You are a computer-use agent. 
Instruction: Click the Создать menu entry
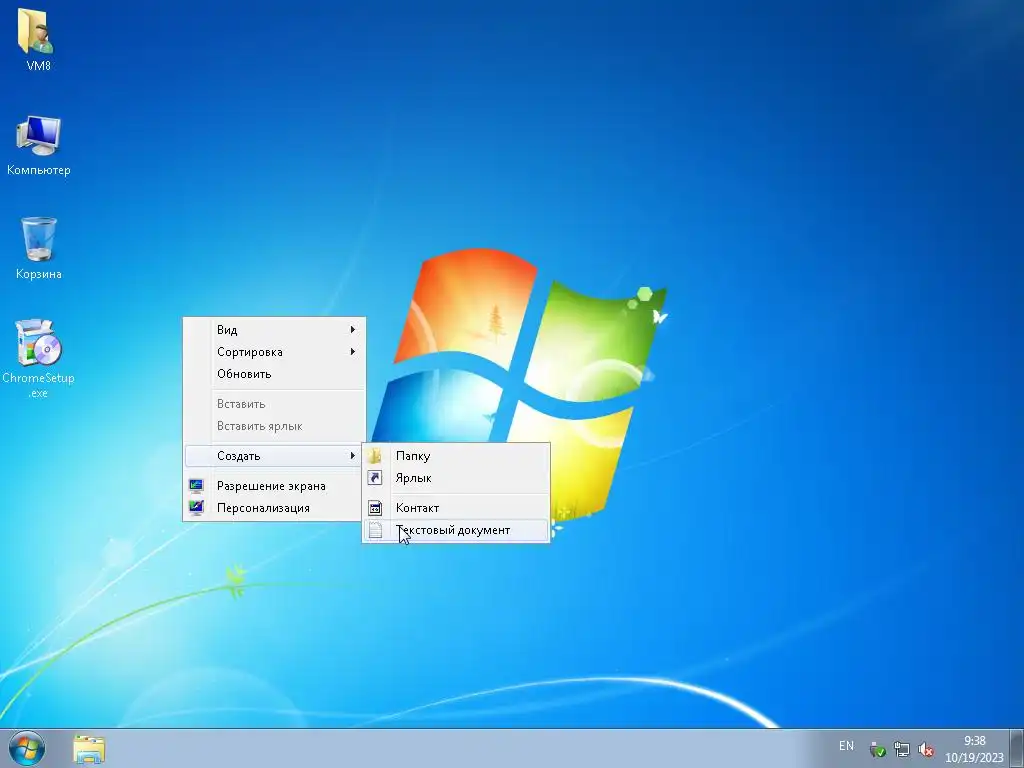pos(275,456)
